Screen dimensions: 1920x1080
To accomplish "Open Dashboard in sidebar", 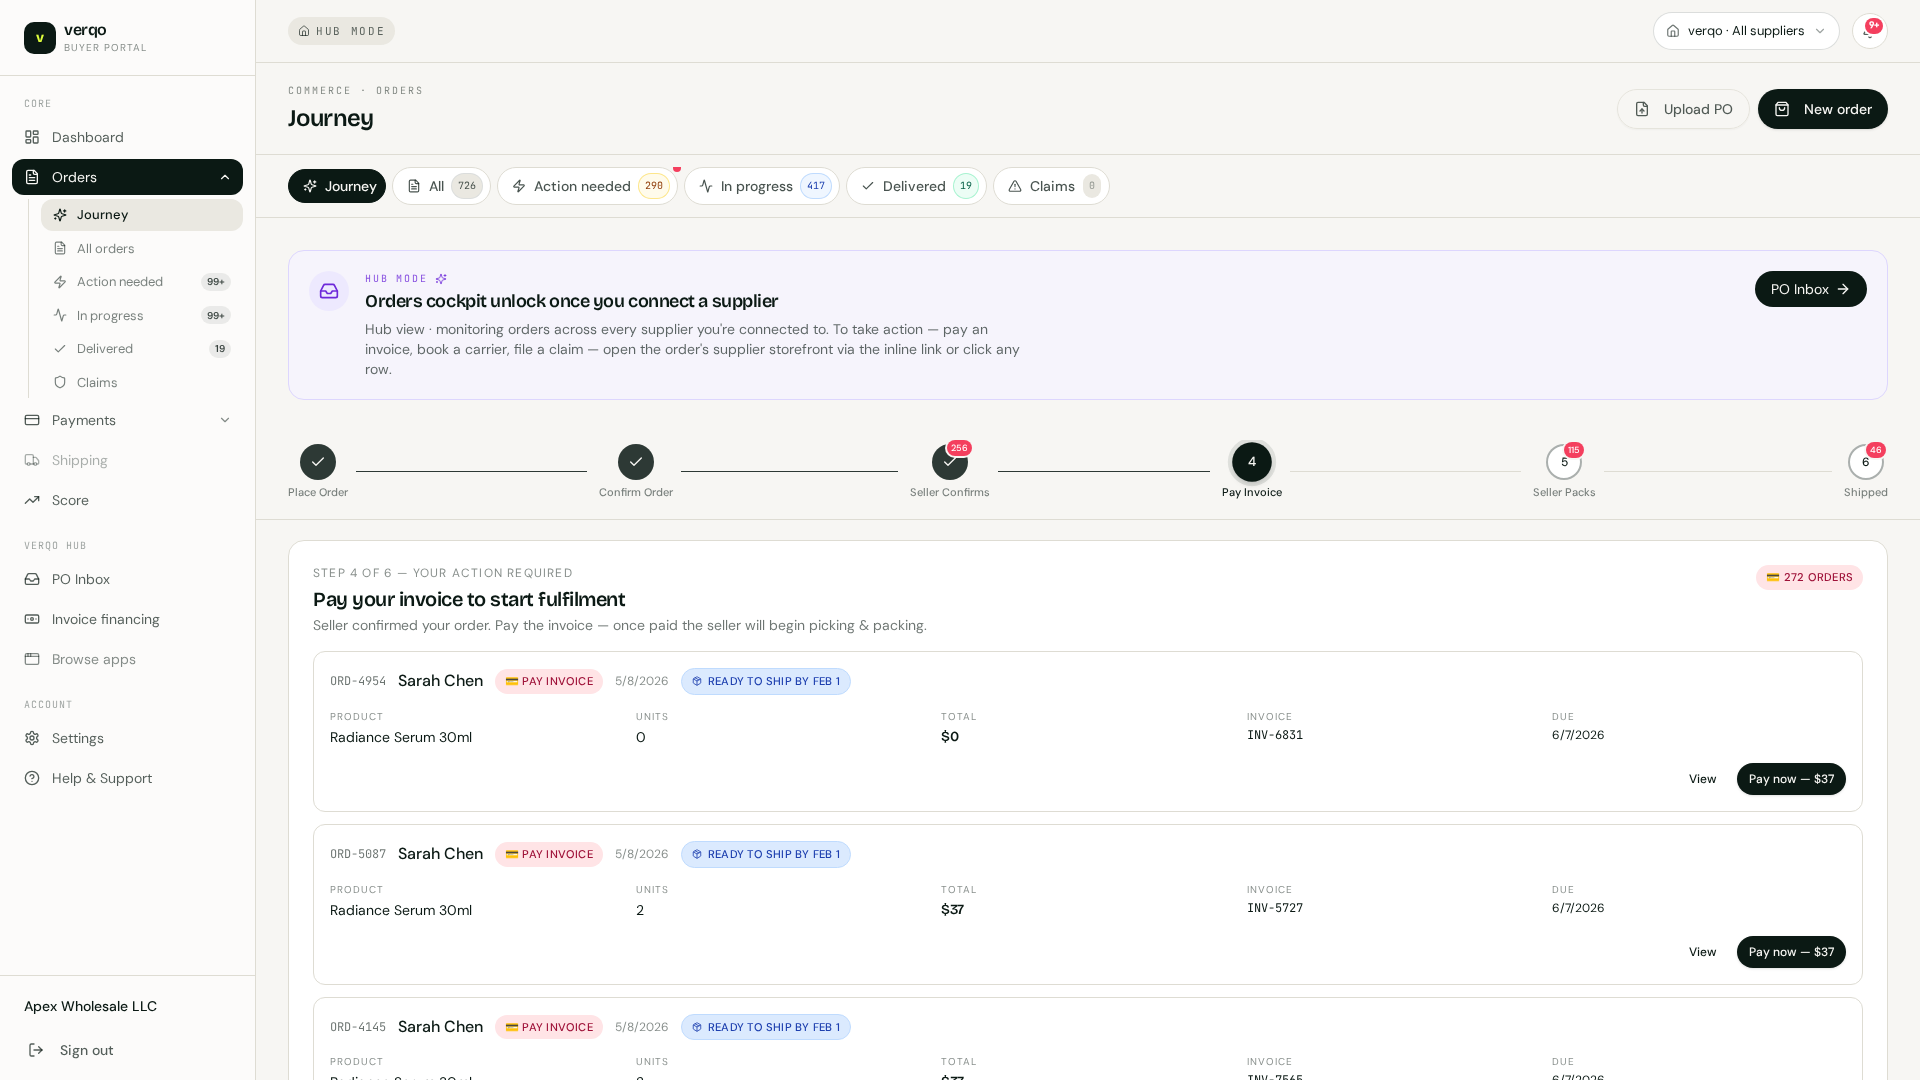I will point(127,137).
